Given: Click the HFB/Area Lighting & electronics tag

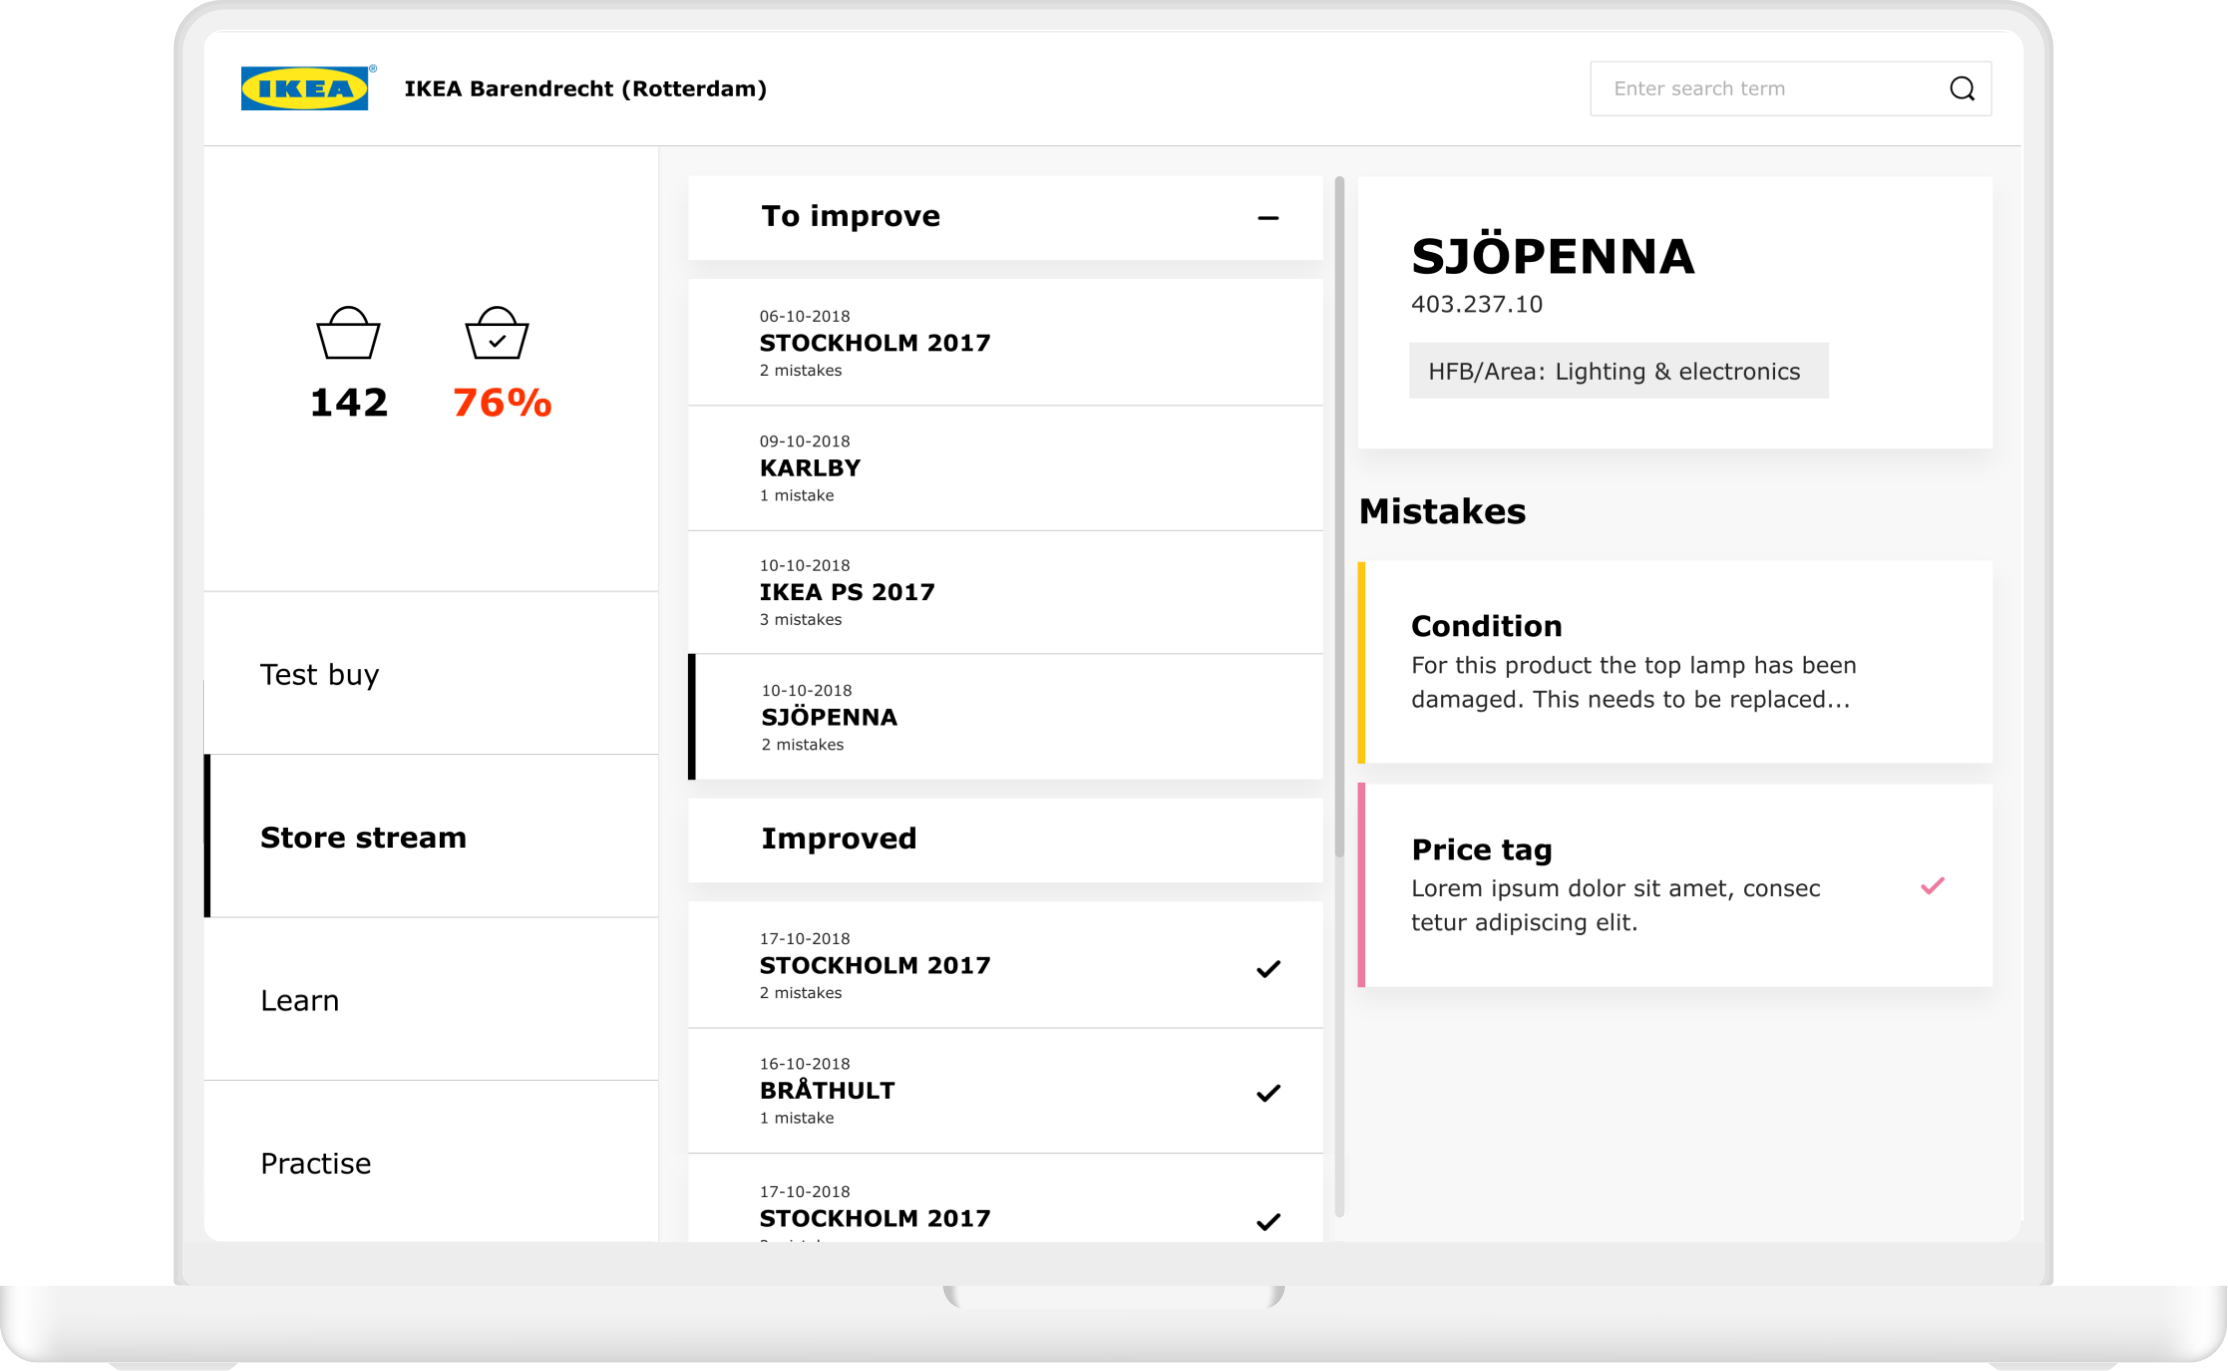Looking at the screenshot, I should 1618,371.
